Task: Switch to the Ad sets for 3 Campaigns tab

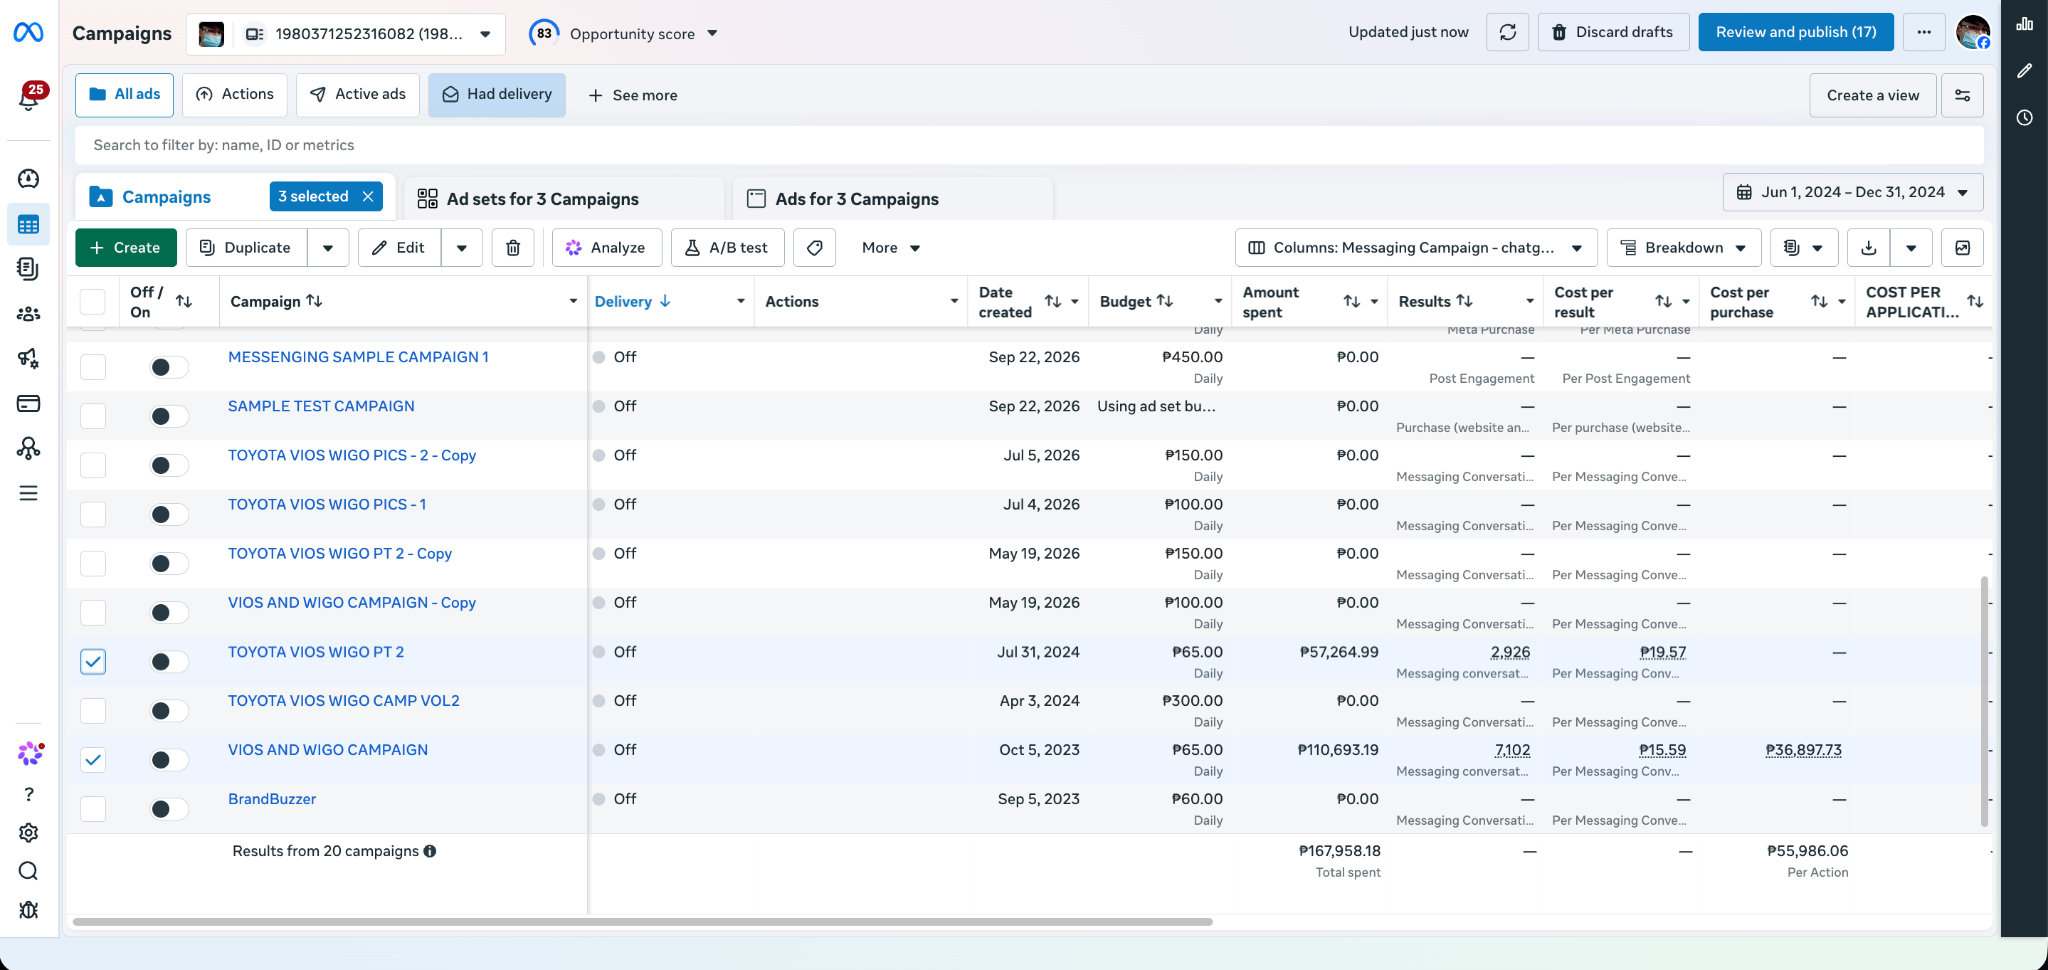Action: [x=564, y=199]
